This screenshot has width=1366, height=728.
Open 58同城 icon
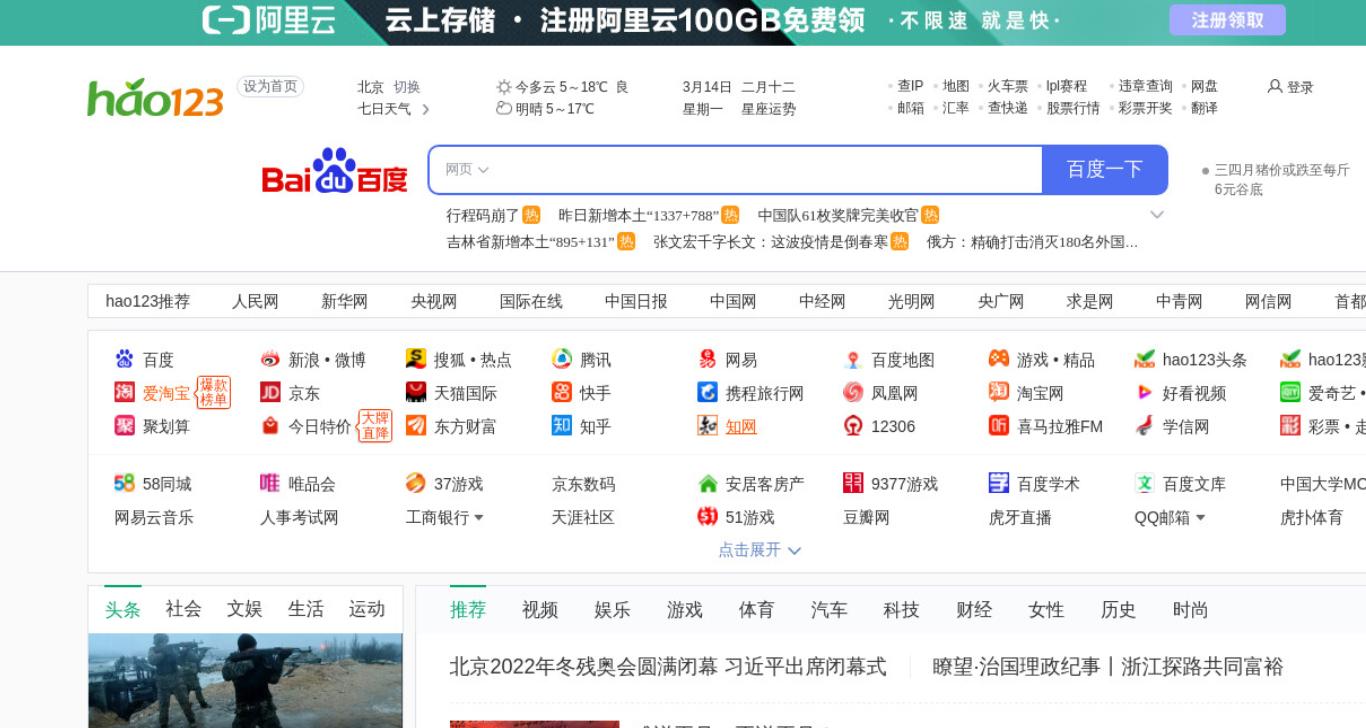[124, 483]
